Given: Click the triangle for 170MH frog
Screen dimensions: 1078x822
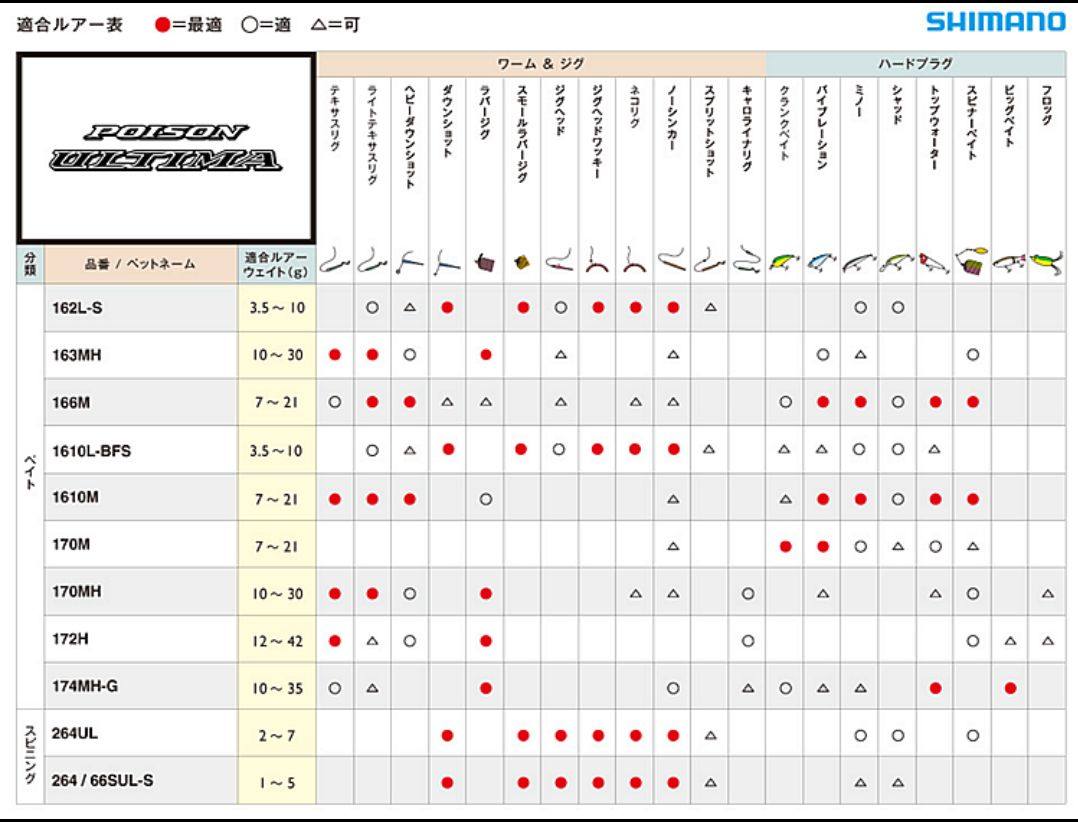Looking at the screenshot, I should click(1047, 593).
